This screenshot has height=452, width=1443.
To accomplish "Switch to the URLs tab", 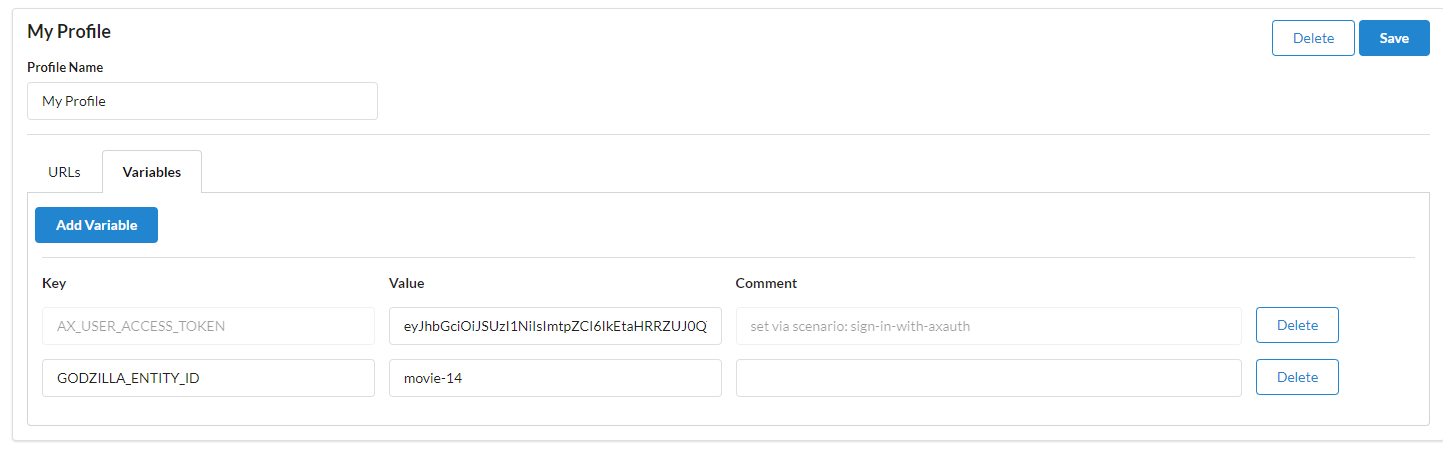I will click(64, 172).
